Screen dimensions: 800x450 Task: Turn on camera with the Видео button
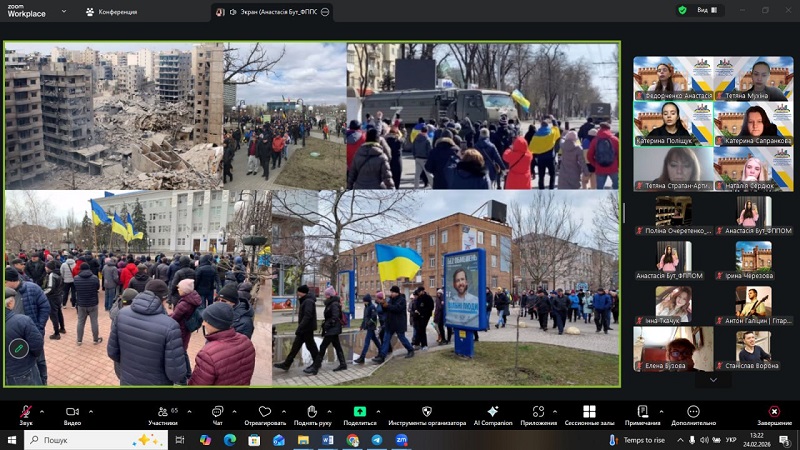pos(72,412)
